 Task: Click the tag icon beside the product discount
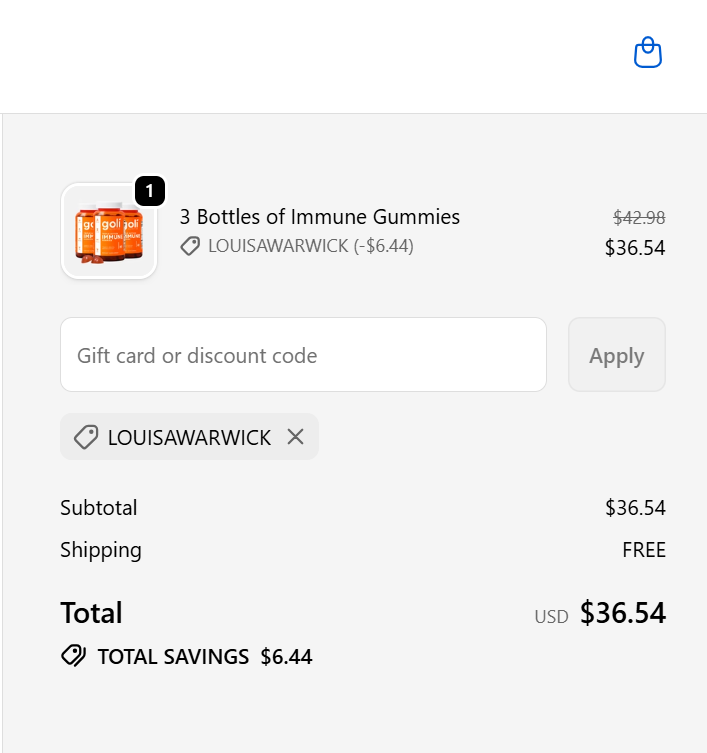[190, 246]
